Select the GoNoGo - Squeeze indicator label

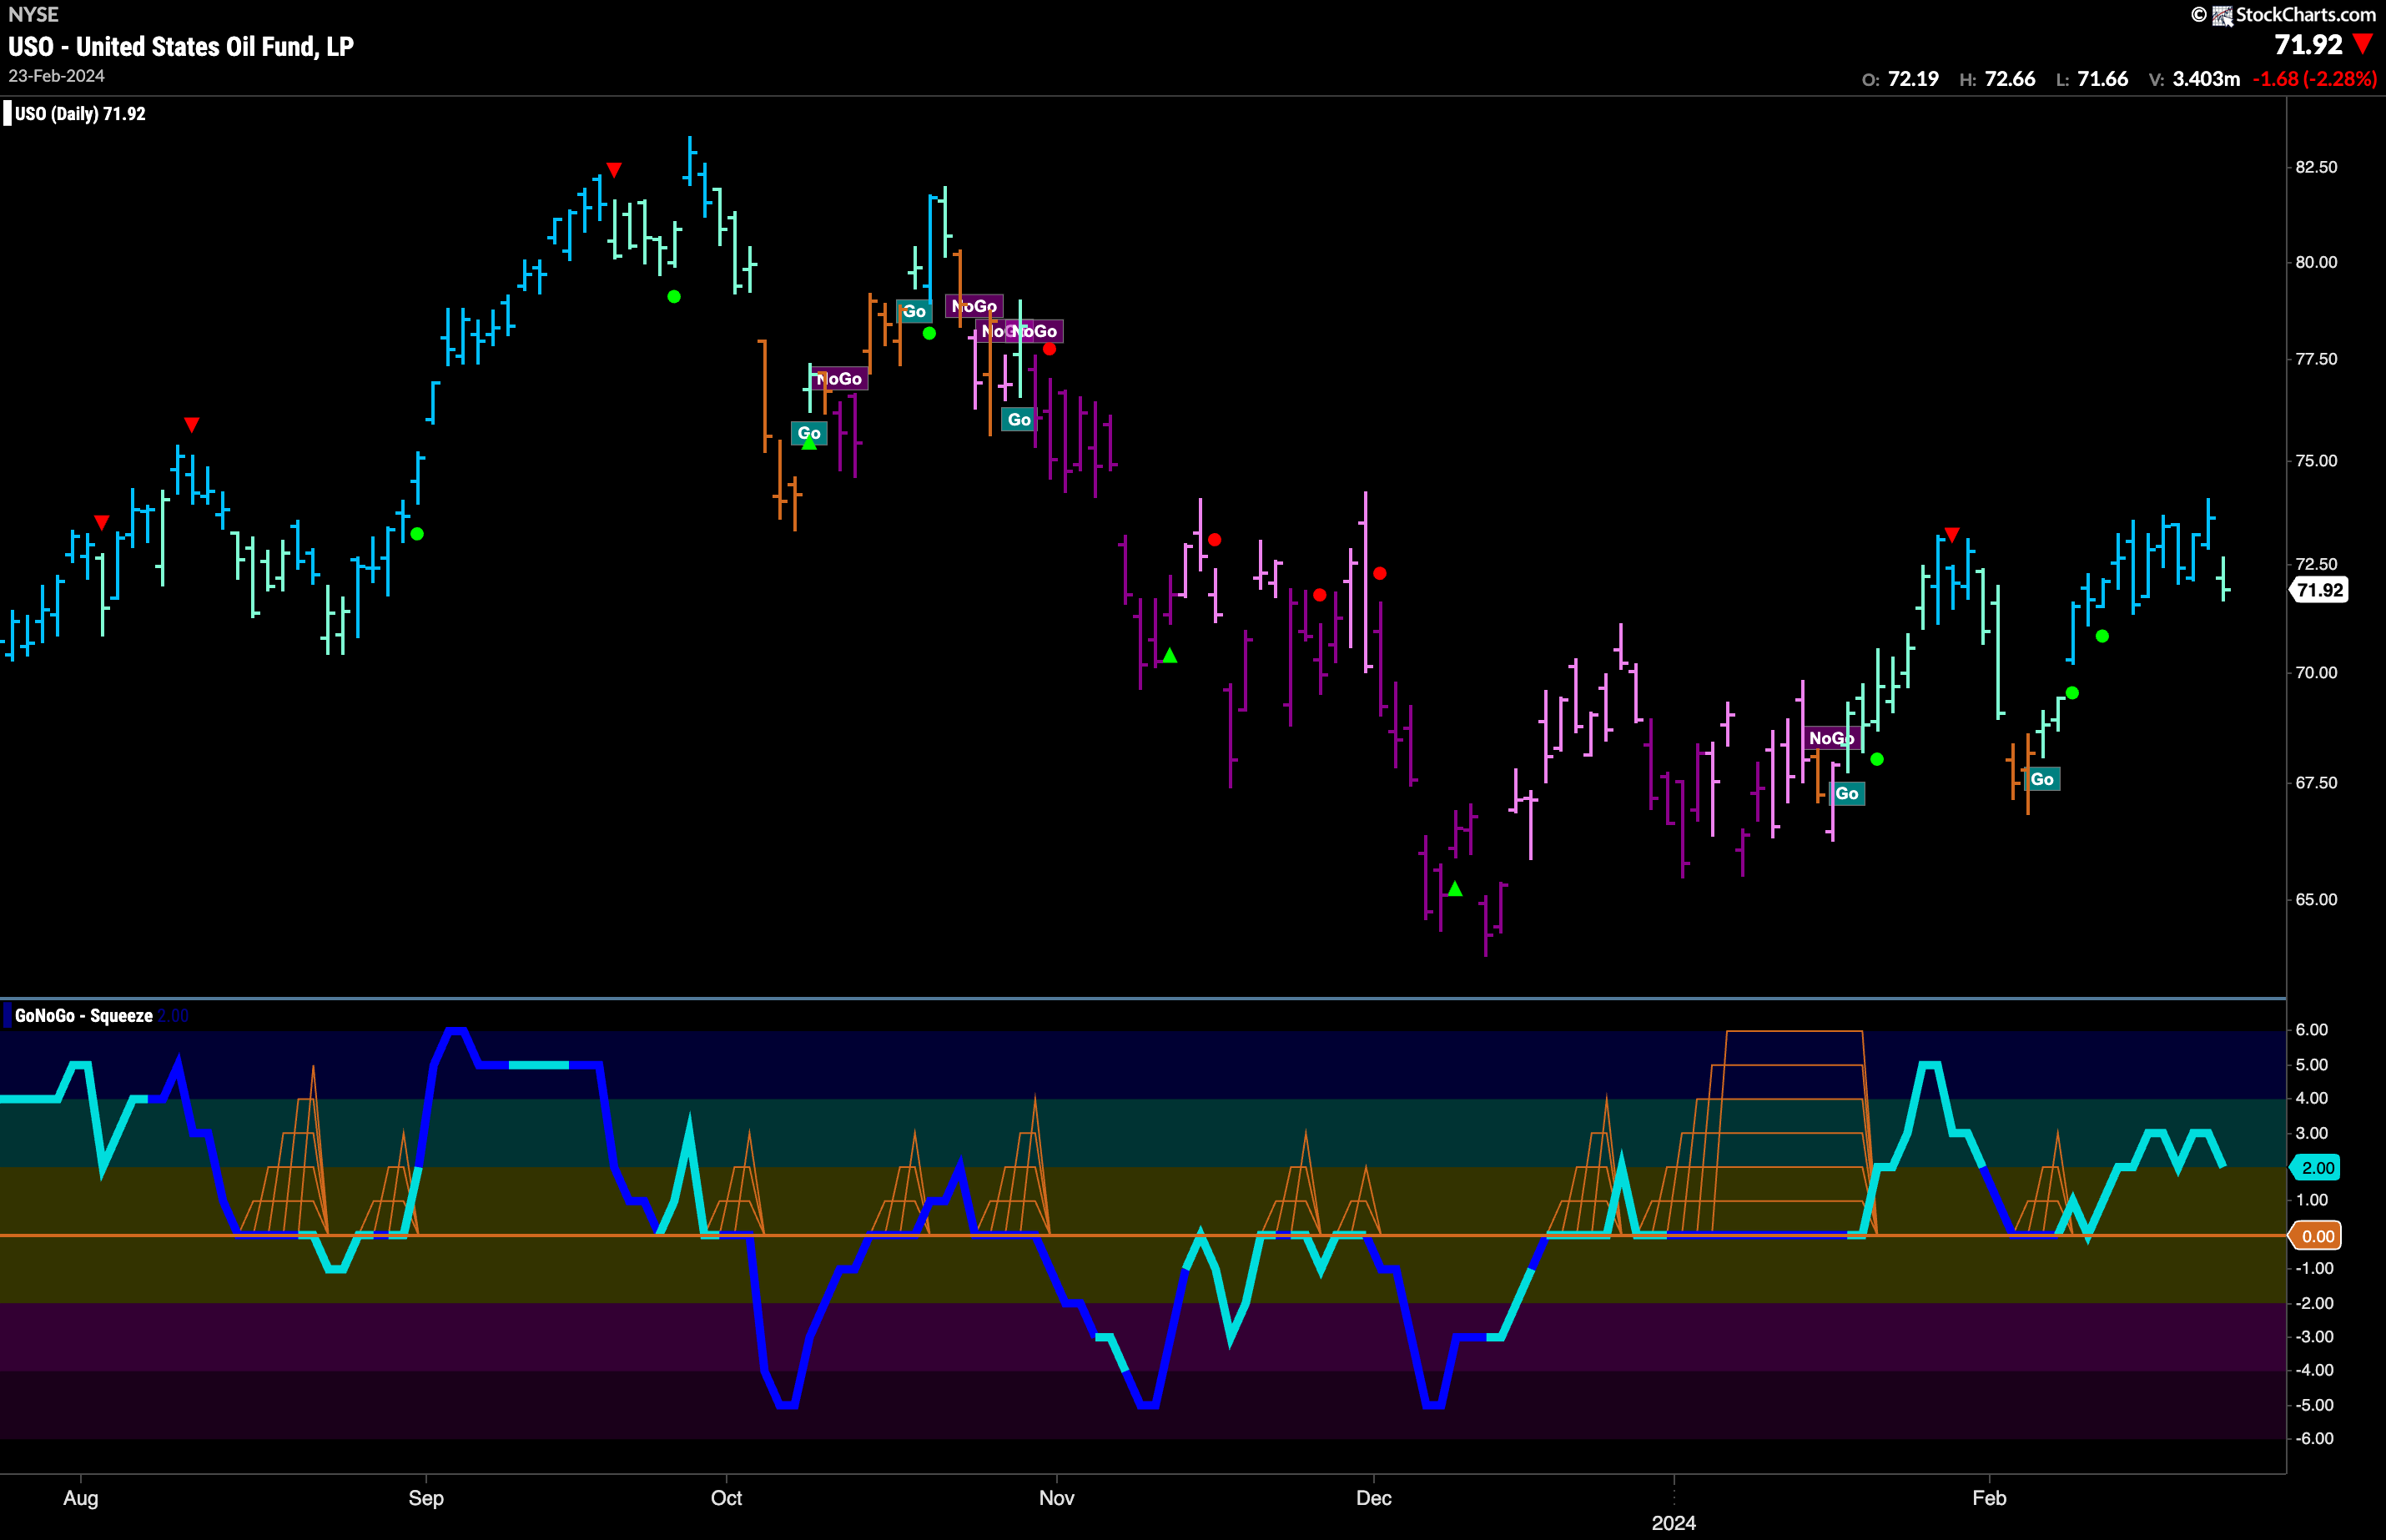84,1016
